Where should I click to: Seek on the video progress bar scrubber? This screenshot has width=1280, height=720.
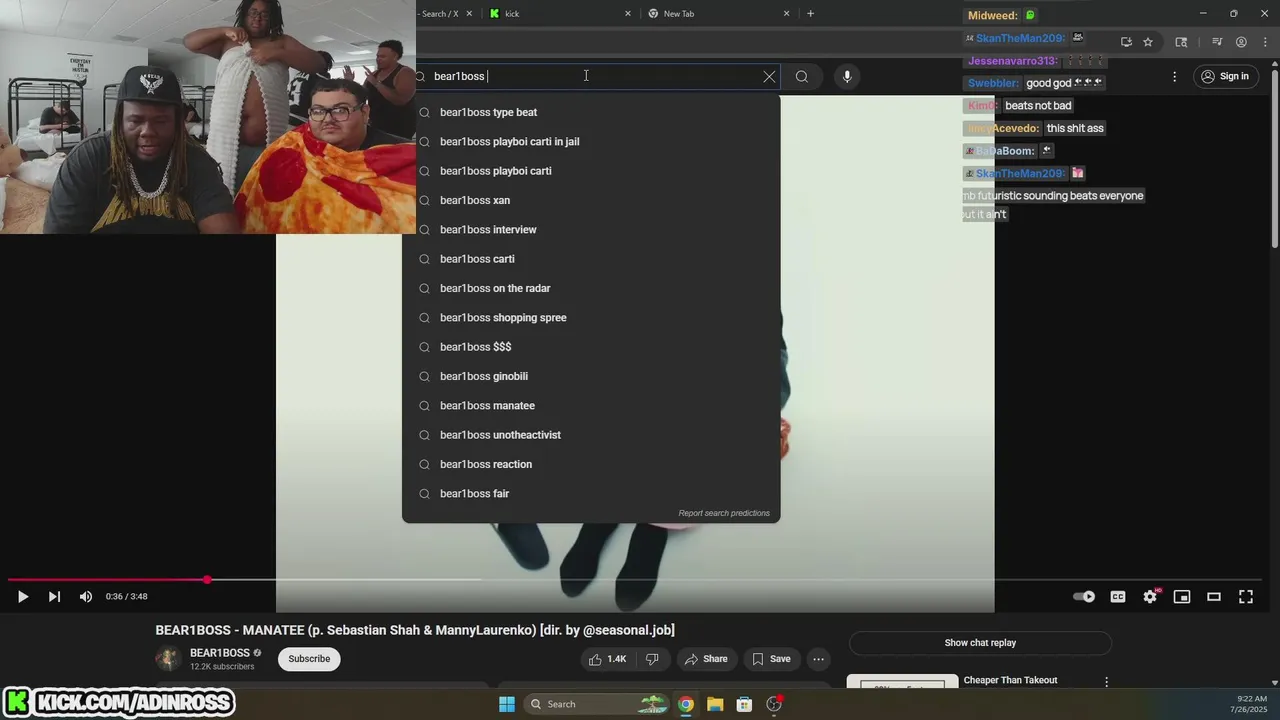tap(207, 580)
